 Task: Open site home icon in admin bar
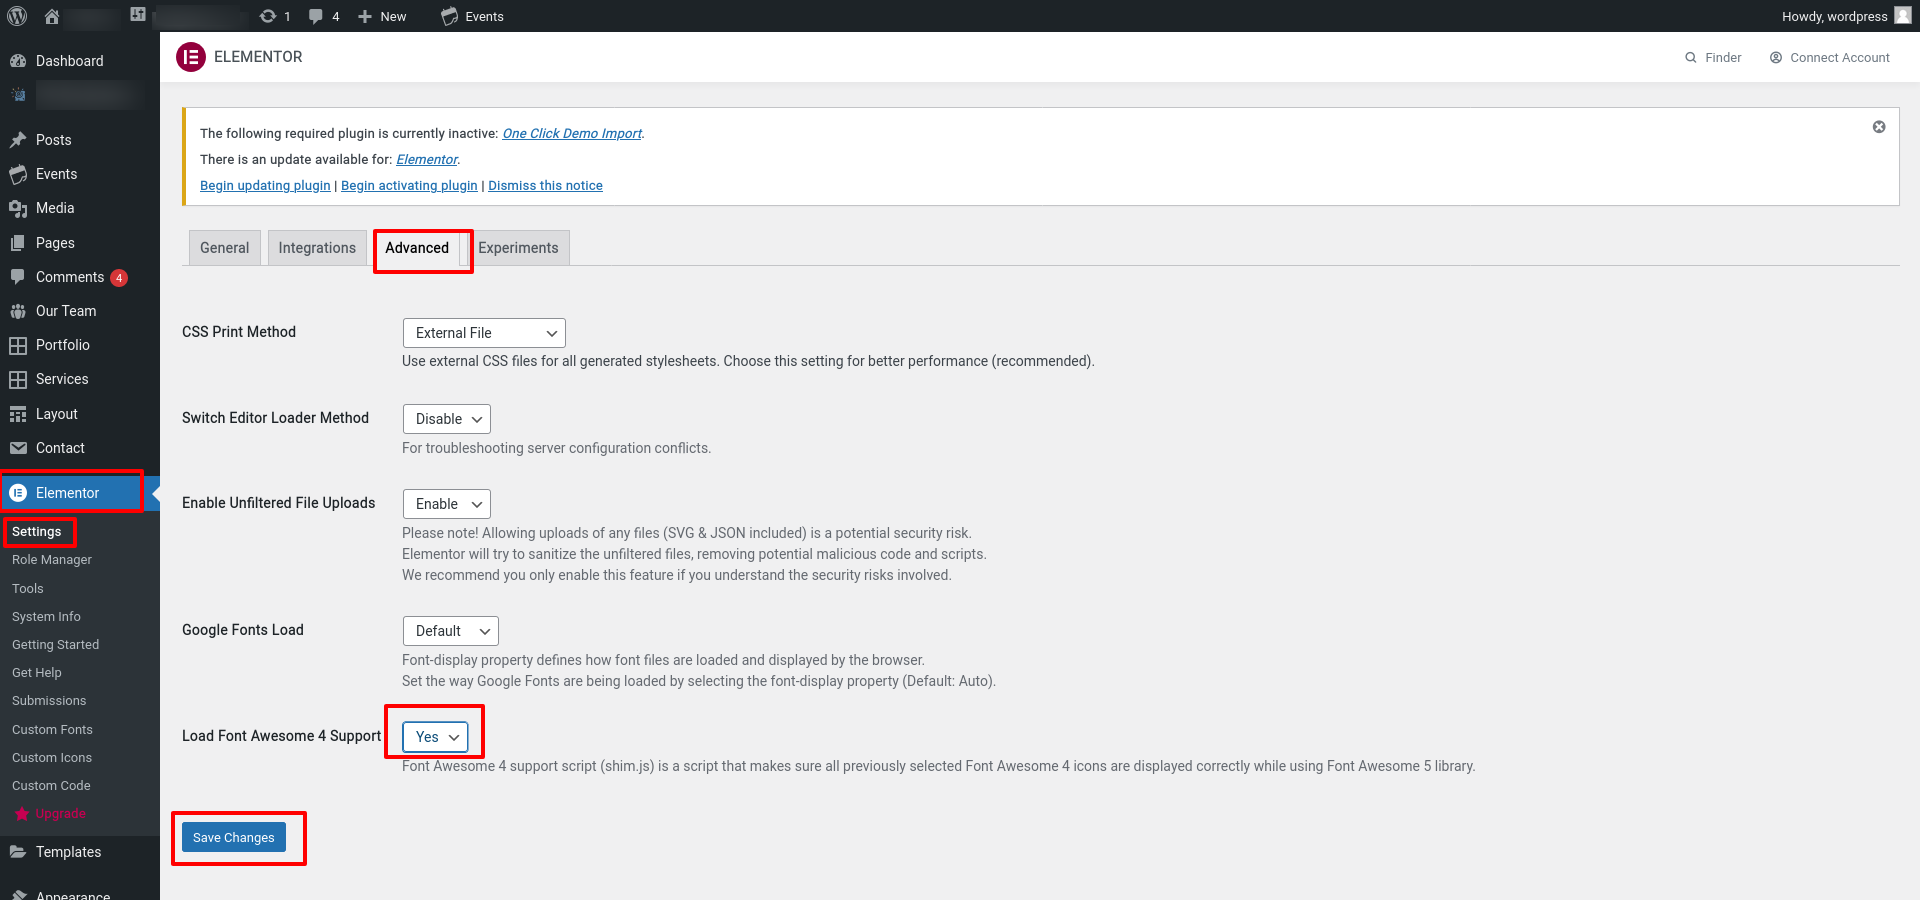(x=52, y=16)
